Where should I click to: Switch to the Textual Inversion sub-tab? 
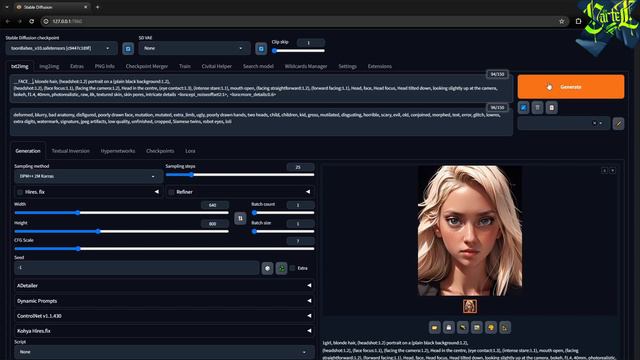pyautogui.click(x=71, y=151)
